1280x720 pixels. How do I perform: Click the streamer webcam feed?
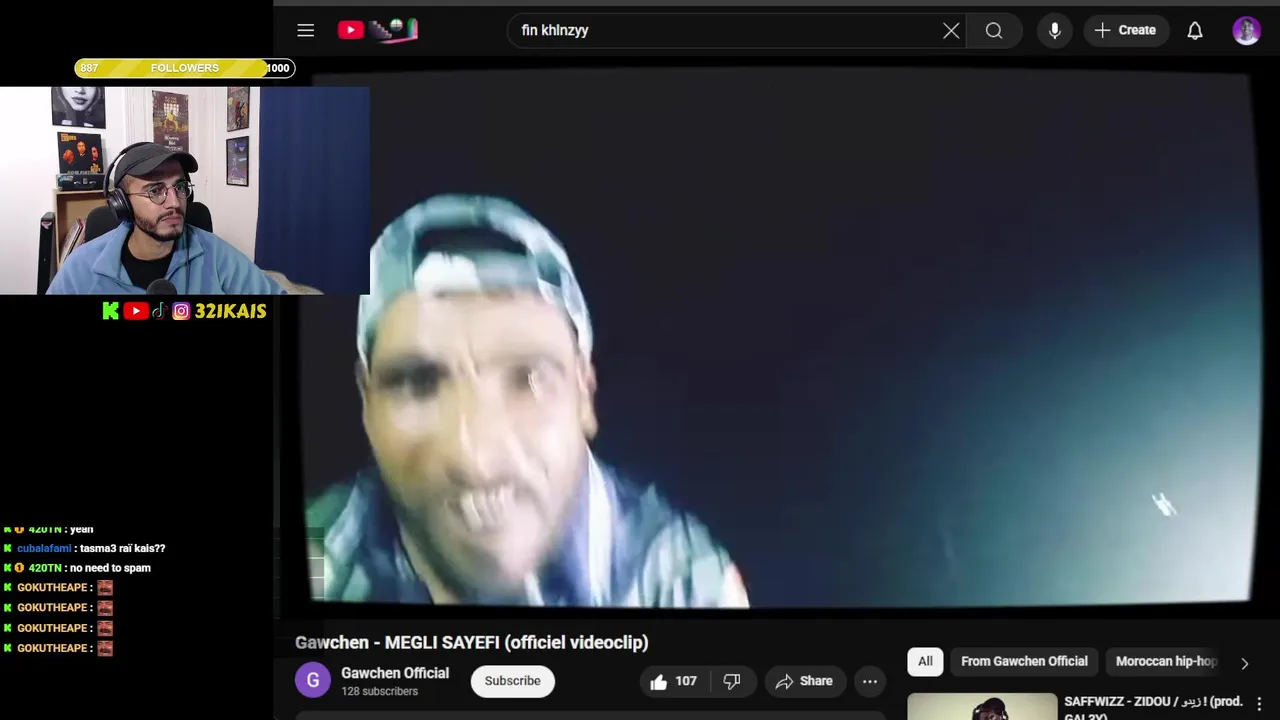pyautogui.click(x=185, y=190)
